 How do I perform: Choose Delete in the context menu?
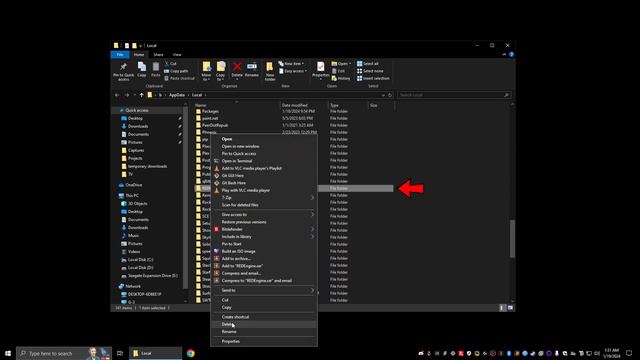(x=264, y=324)
